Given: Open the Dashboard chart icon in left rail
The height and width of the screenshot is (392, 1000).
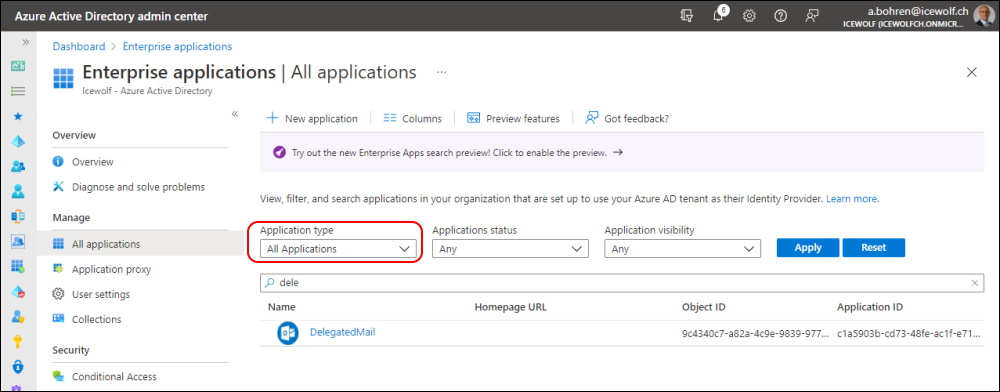Looking at the screenshot, I should coord(18,66).
